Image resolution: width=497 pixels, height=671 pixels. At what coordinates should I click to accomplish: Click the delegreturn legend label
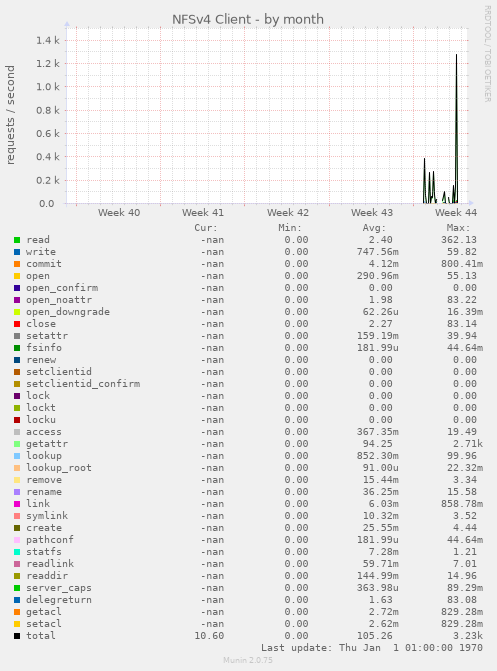click(59, 600)
